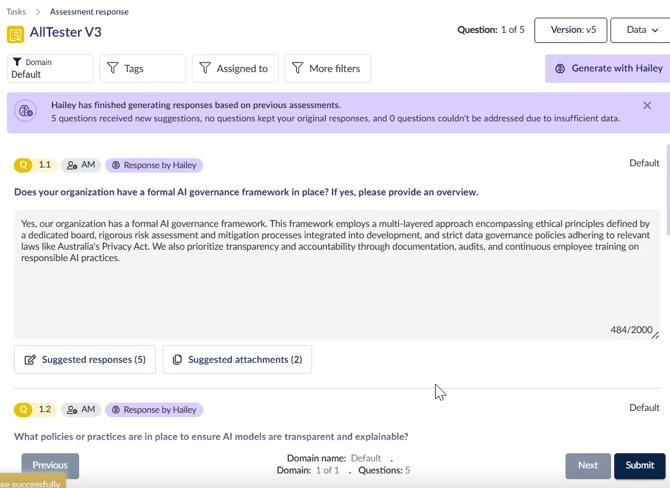The height and width of the screenshot is (488, 670).
Task: Click Generate with Hailey button
Action: point(608,69)
